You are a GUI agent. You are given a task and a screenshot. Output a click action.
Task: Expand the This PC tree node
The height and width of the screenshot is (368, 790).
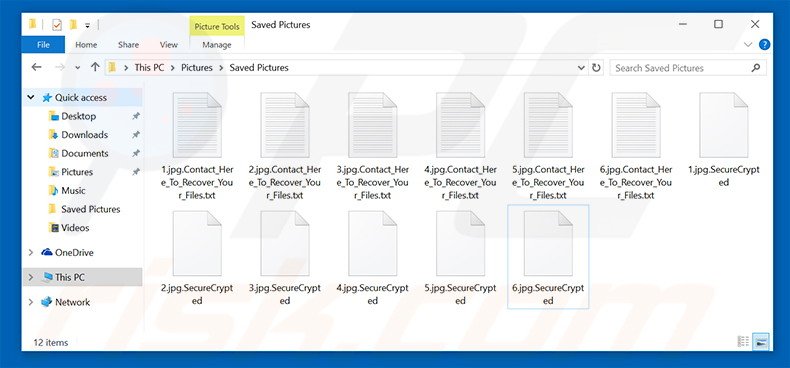pyautogui.click(x=31, y=277)
